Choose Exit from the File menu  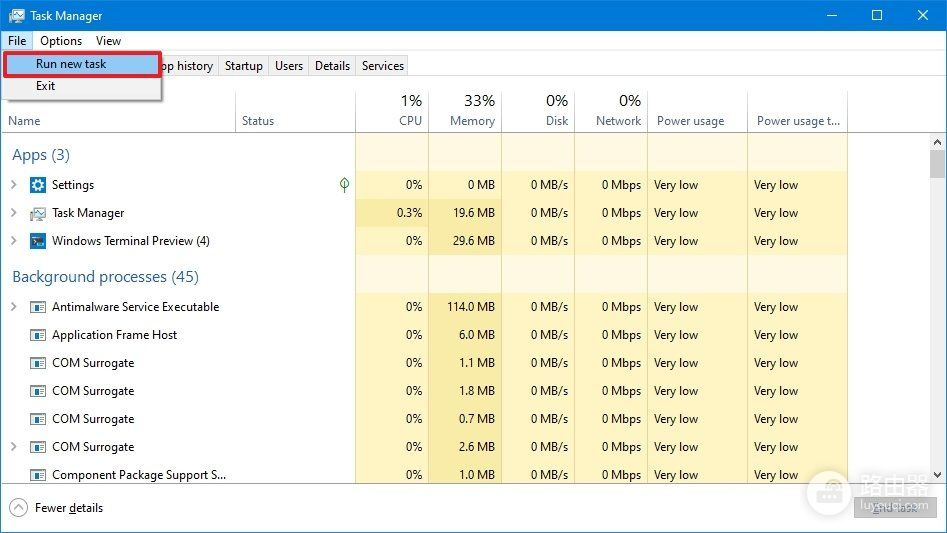tap(82, 86)
